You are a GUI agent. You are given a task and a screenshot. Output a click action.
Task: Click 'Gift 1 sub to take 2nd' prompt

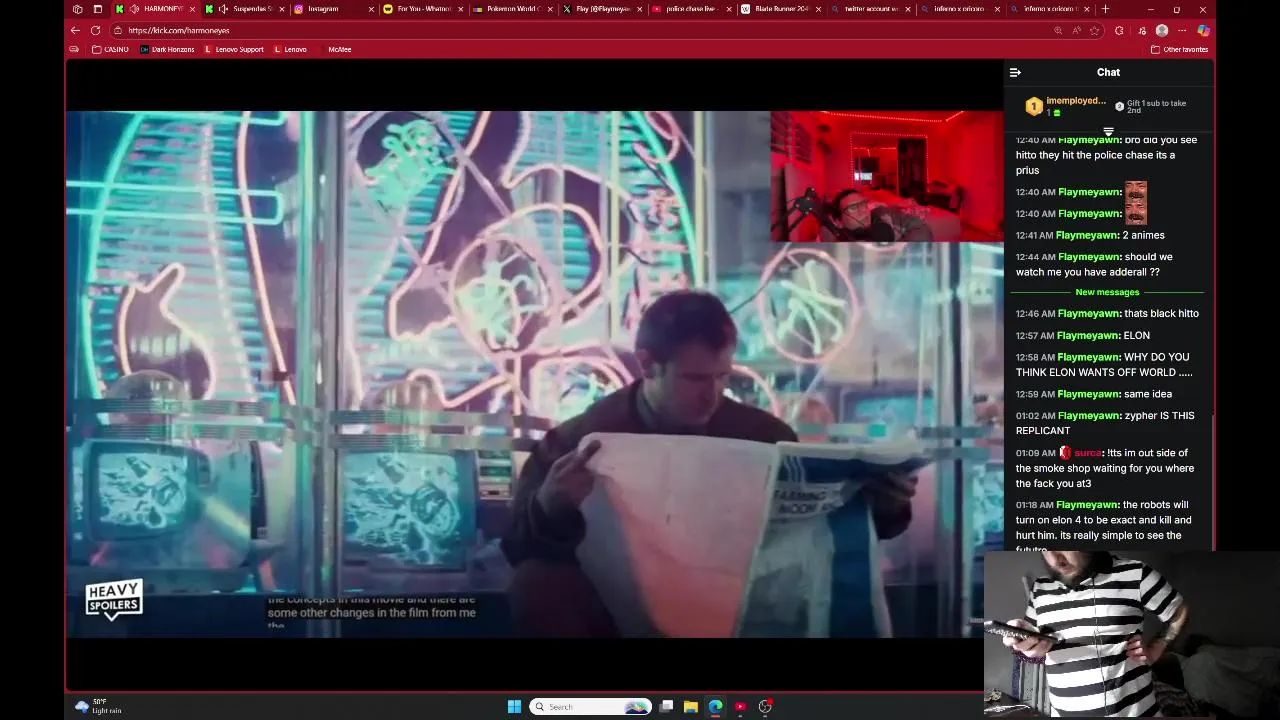click(1151, 106)
